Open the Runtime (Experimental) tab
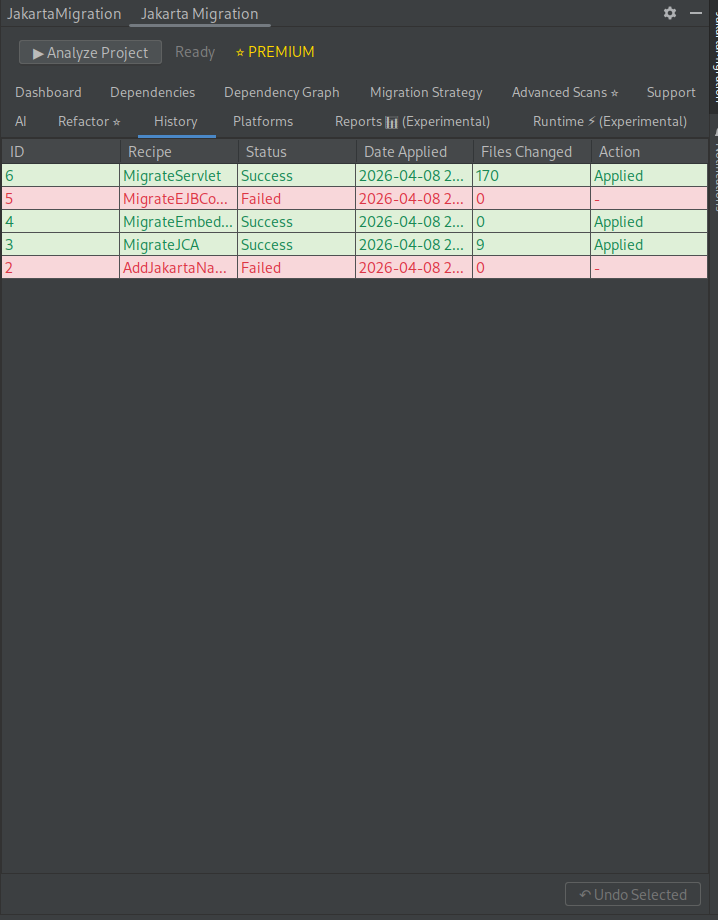 click(x=609, y=121)
